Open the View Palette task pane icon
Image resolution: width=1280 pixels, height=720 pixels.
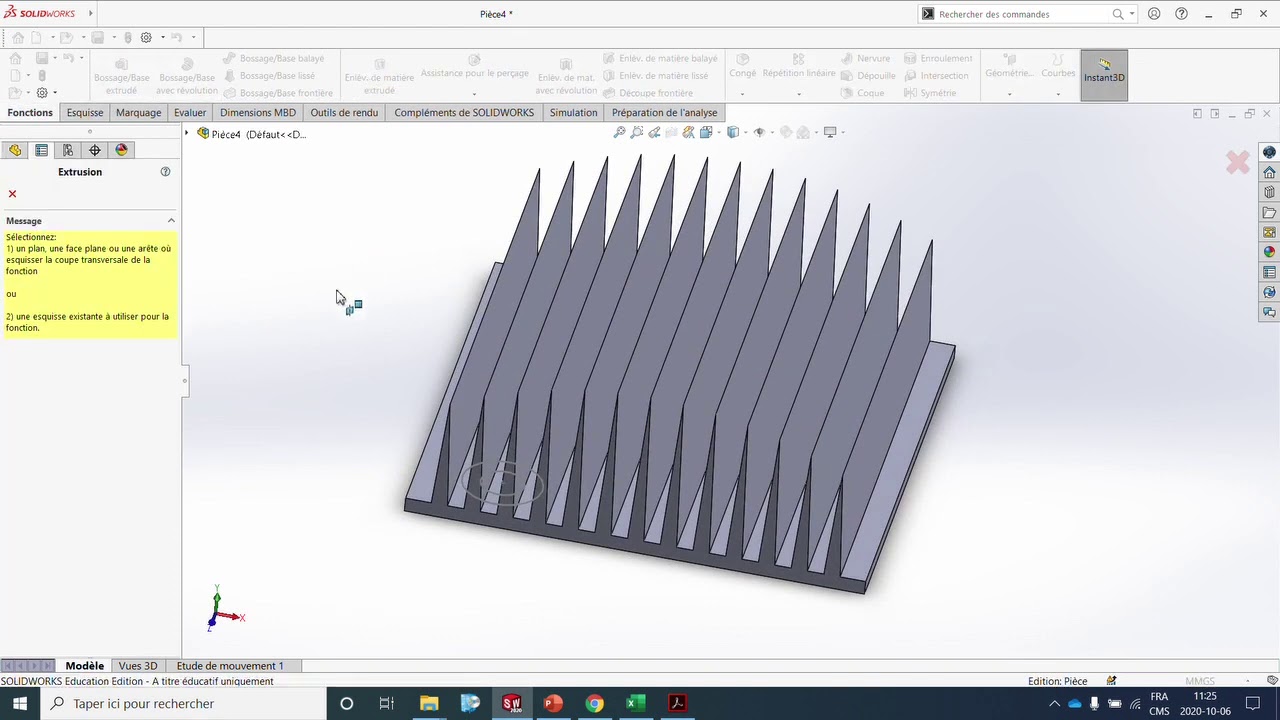coord(1269,233)
